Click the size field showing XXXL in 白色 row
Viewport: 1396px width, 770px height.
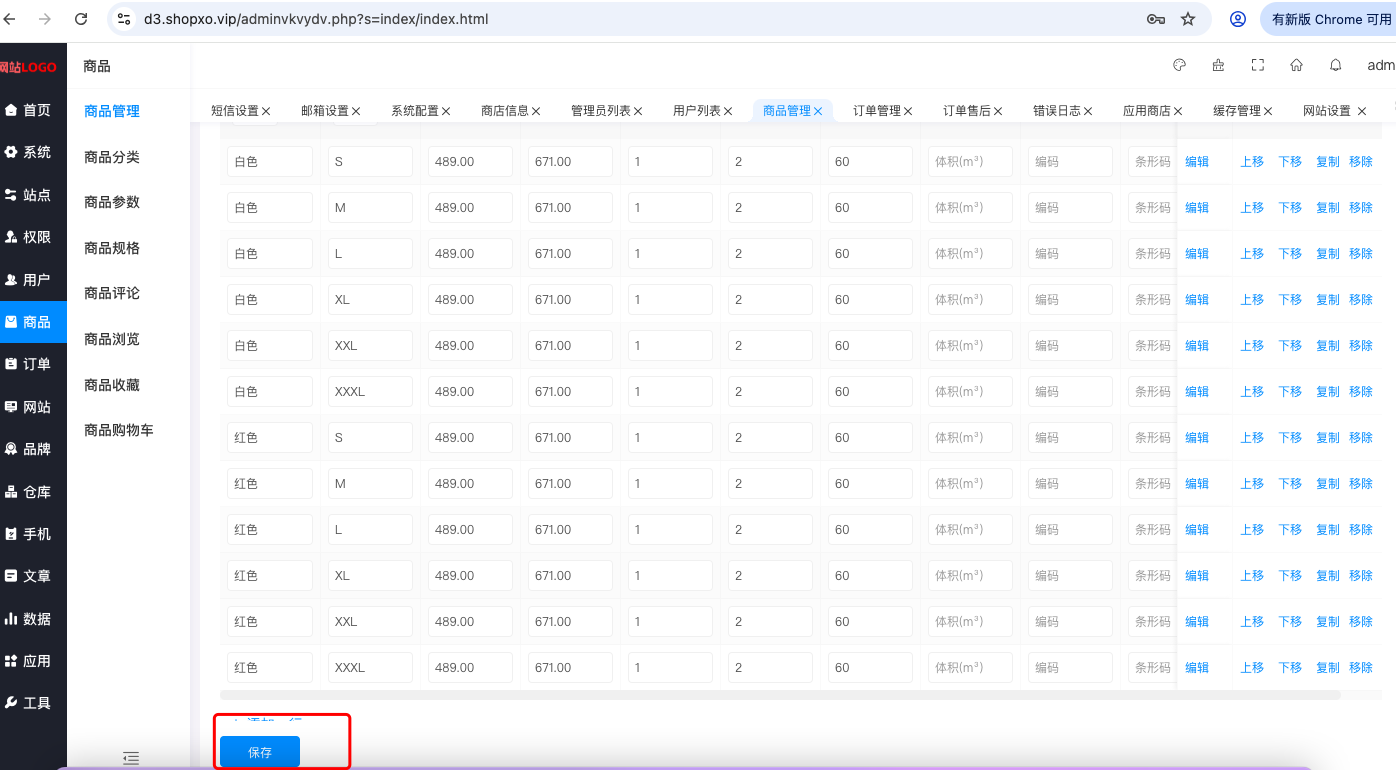click(370, 392)
